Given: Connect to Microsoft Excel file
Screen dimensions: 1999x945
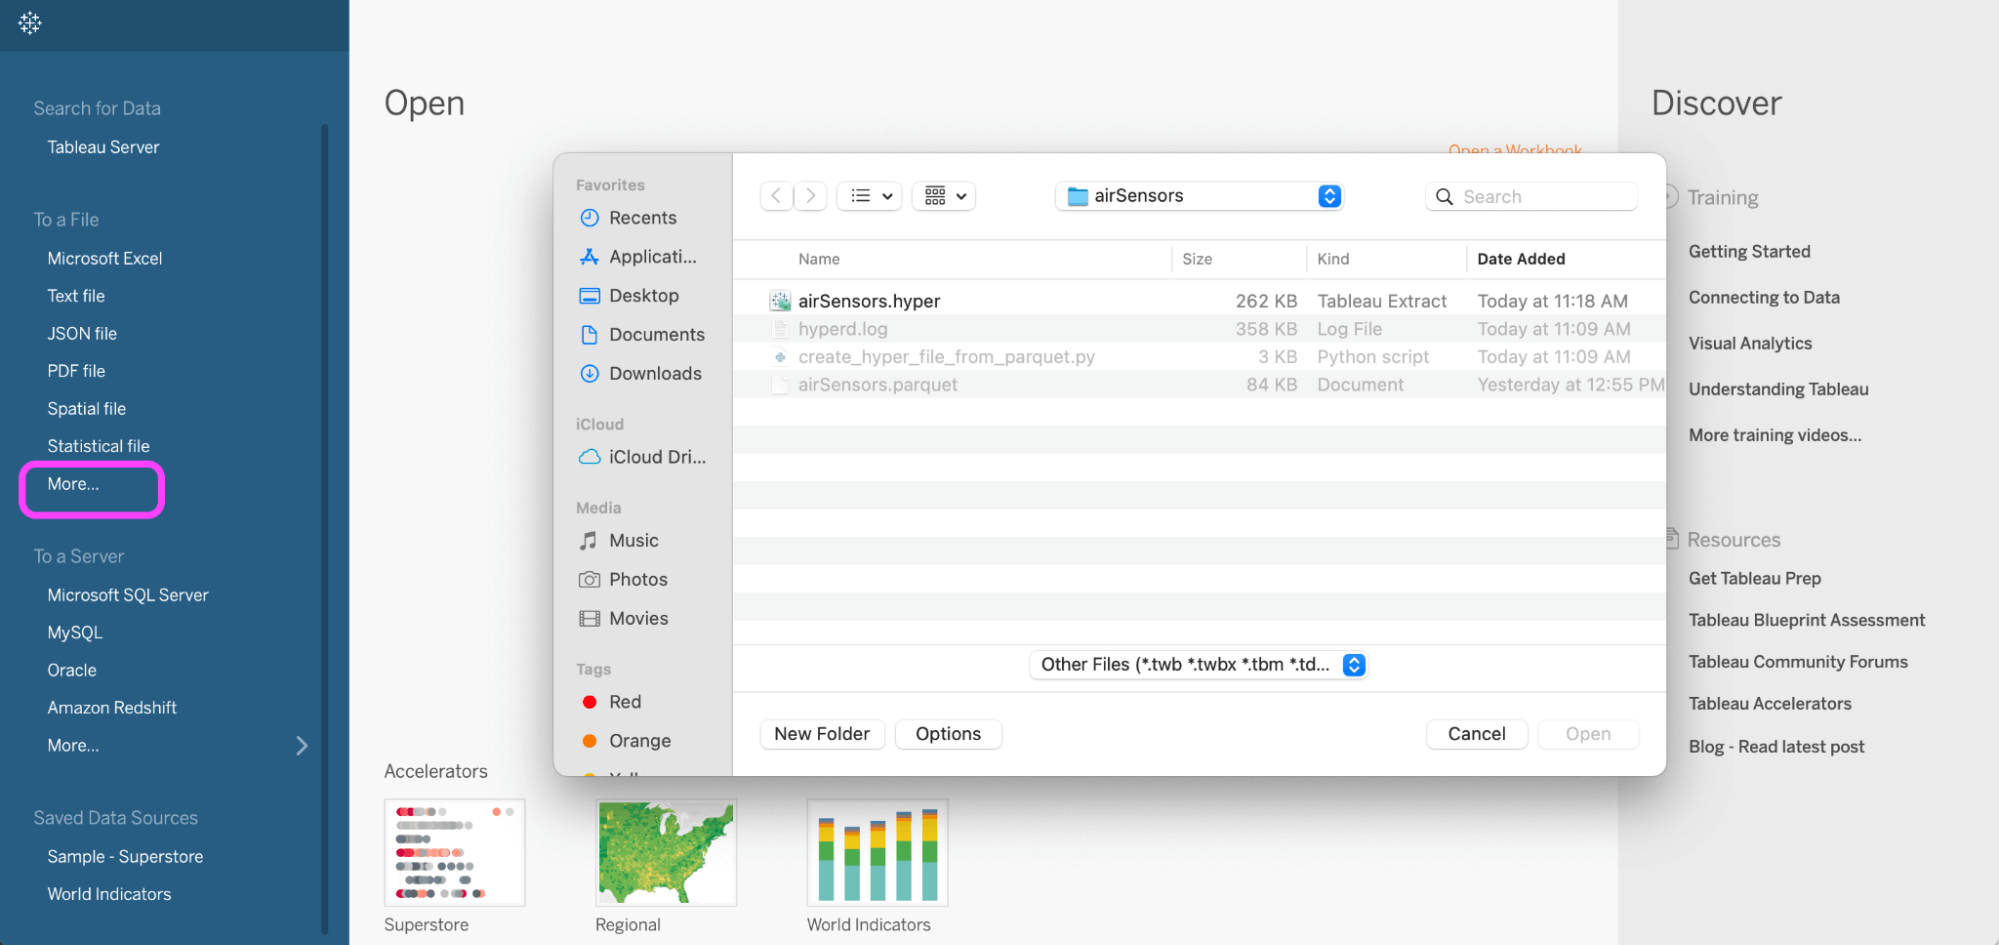Looking at the screenshot, I should [105, 258].
